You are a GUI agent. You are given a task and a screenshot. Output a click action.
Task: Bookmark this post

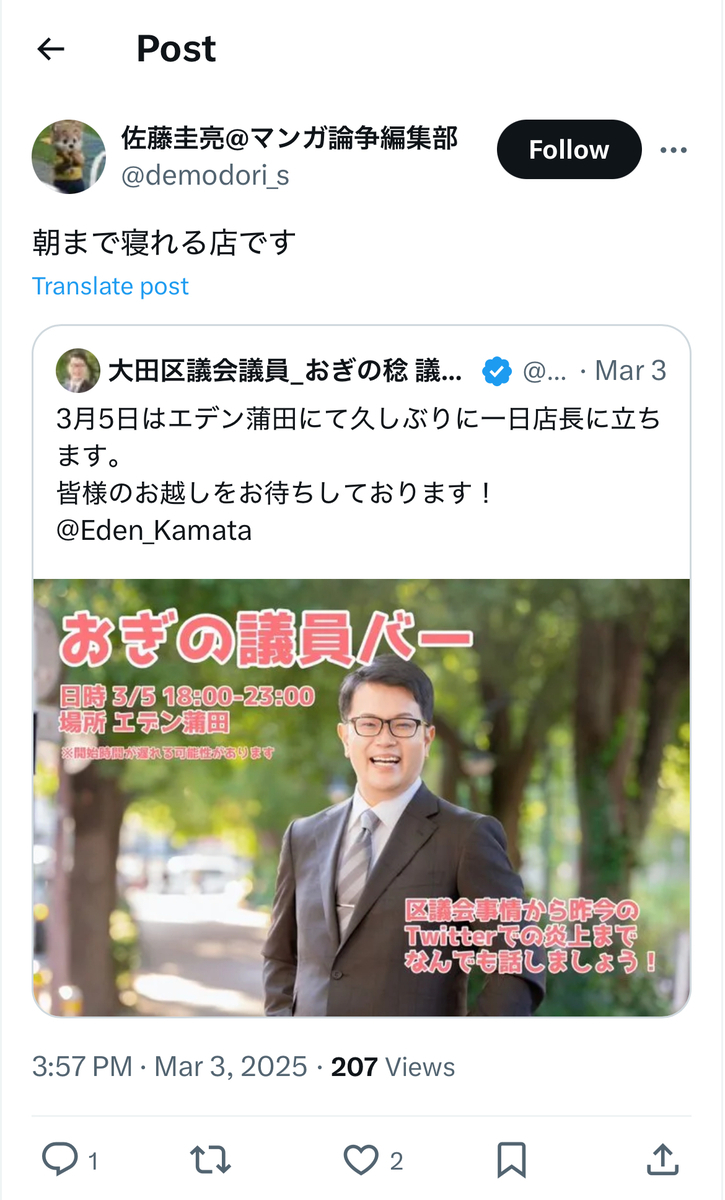pyautogui.click(x=511, y=1159)
